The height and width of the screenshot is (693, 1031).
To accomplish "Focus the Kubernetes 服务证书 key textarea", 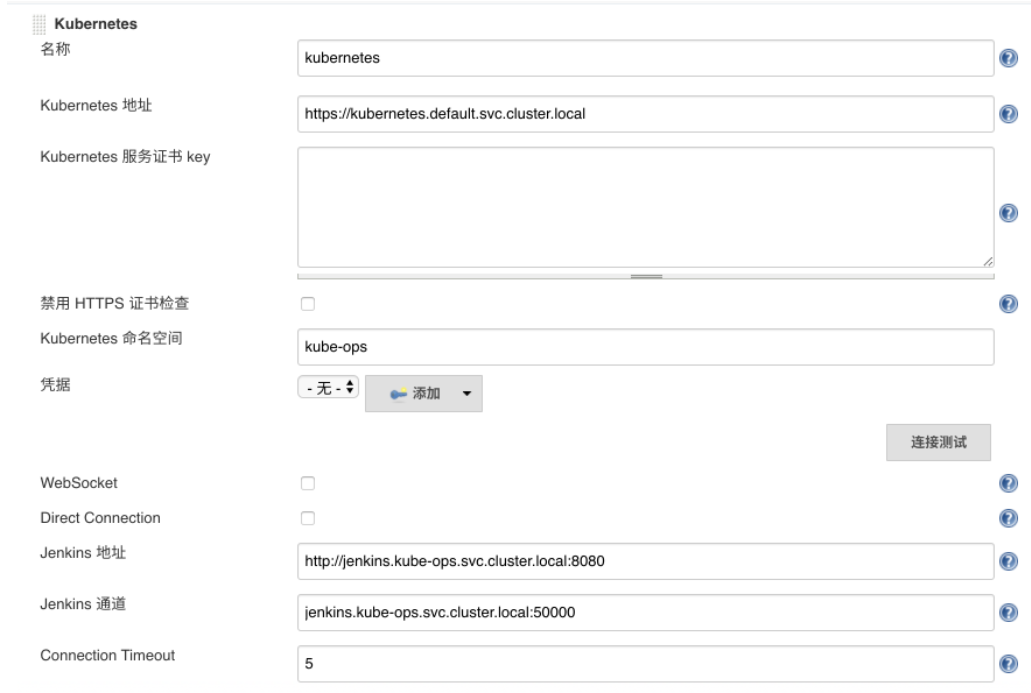I will click(646, 207).
